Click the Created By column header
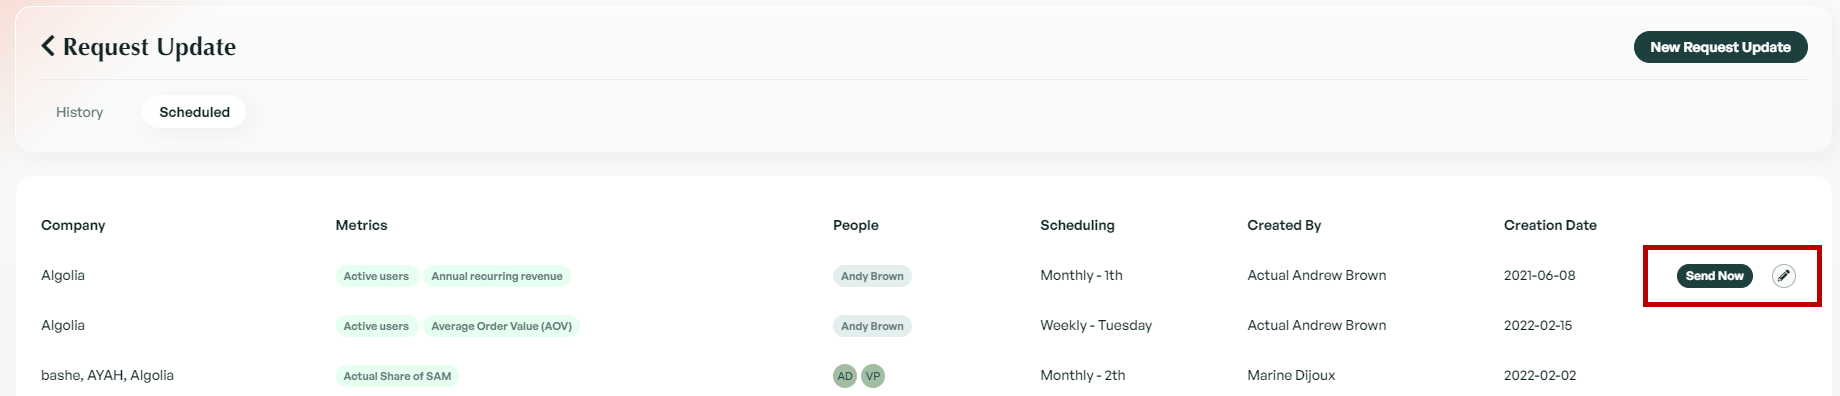Image resolution: width=1840 pixels, height=396 pixels. pos(1284,225)
